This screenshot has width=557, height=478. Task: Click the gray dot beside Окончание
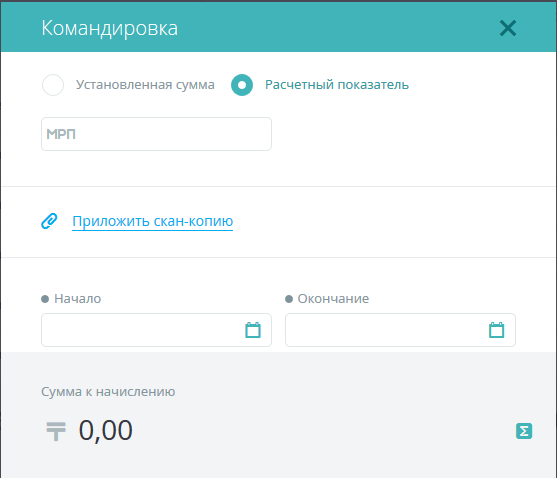[x=289, y=299]
